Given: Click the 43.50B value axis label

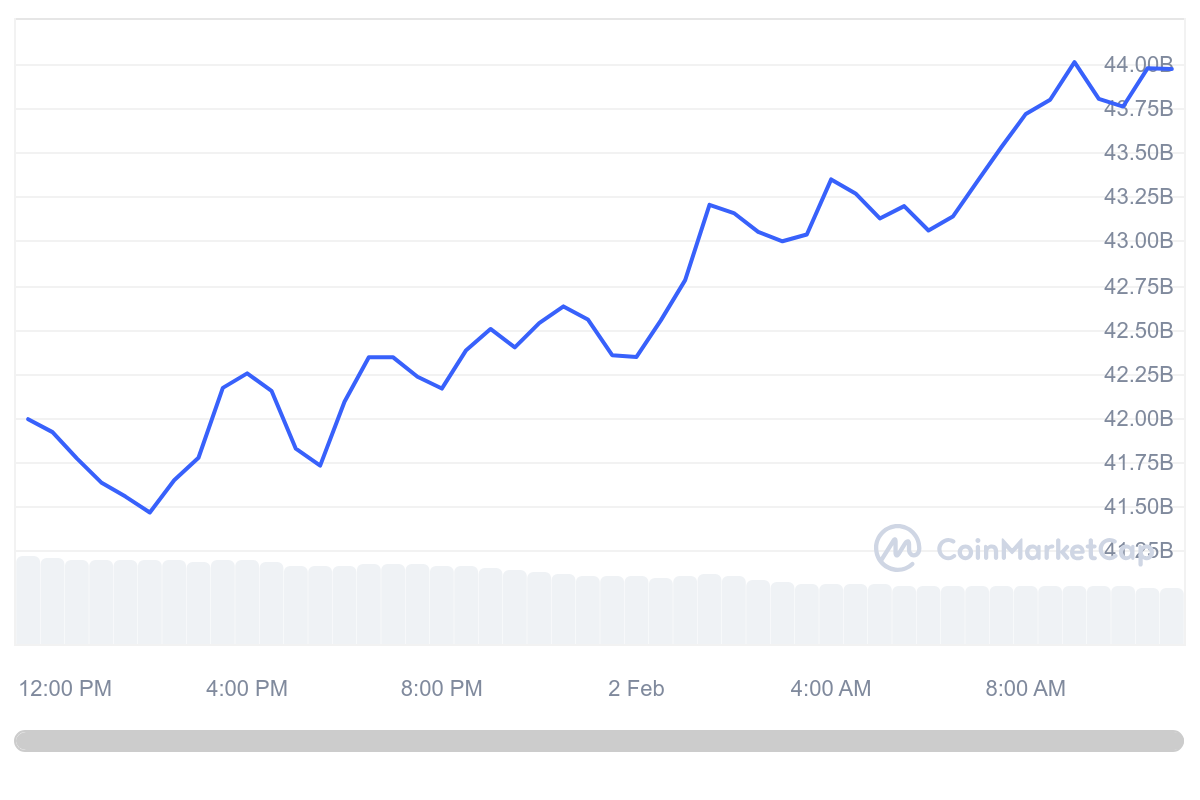Looking at the screenshot, I should point(1138,153).
